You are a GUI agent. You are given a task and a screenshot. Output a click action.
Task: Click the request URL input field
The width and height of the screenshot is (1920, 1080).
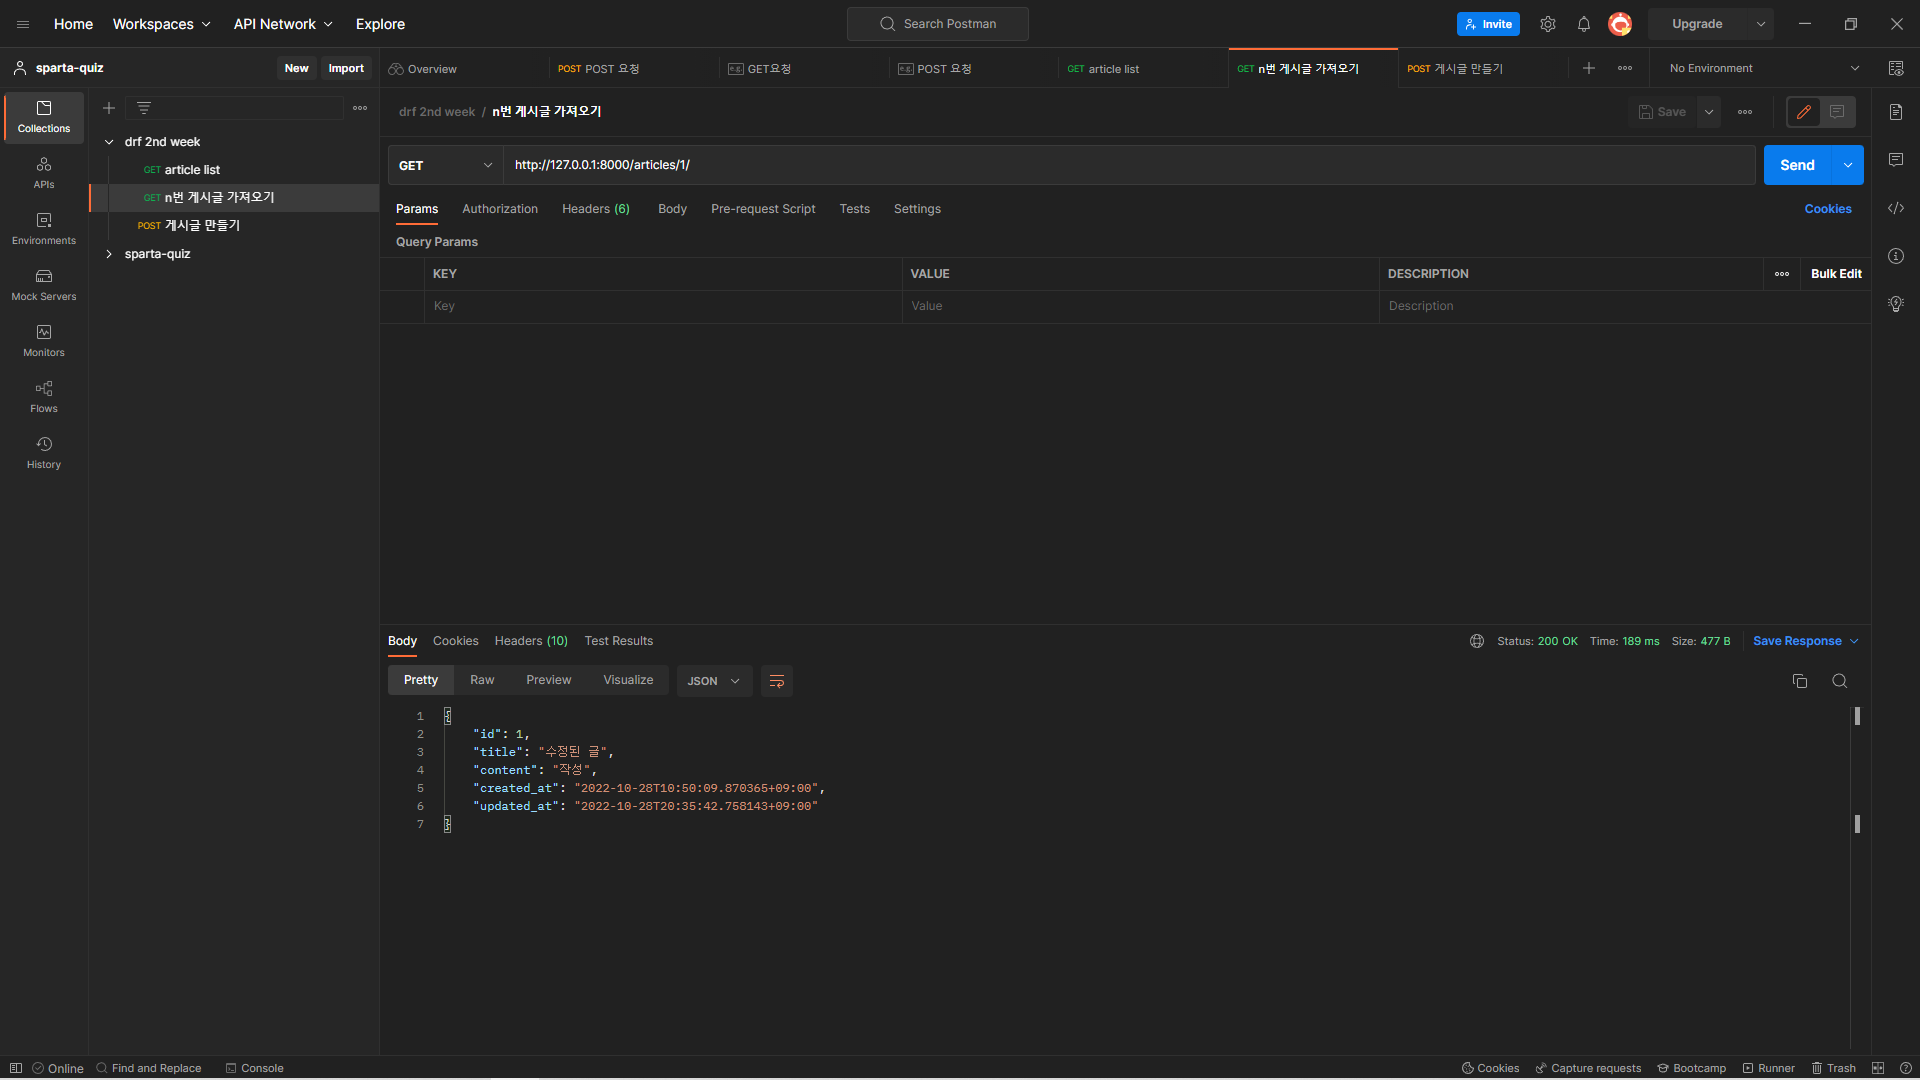tap(1128, 165)
